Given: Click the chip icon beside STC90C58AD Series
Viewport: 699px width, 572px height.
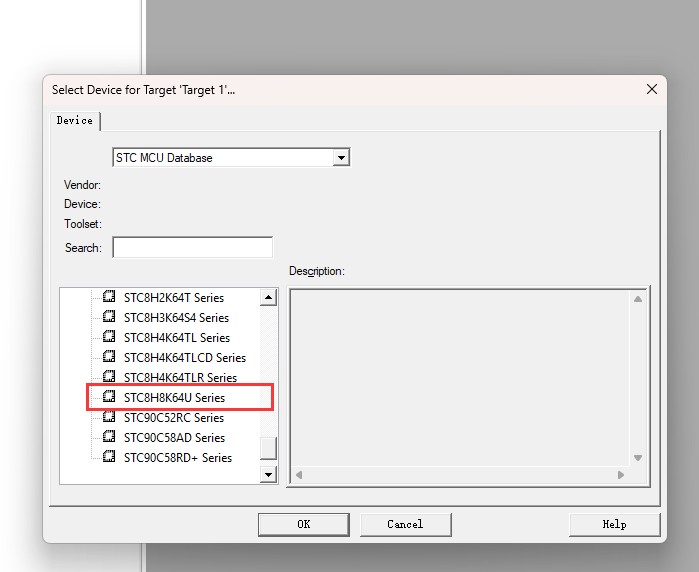Looking at the screenshot, I should tap(109, 436).
